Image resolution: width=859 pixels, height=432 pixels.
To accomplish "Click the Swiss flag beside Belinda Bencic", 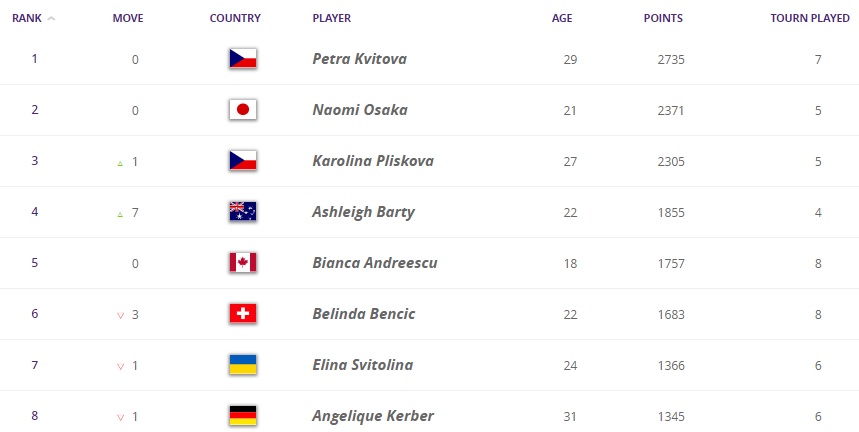I will [243, 314].
